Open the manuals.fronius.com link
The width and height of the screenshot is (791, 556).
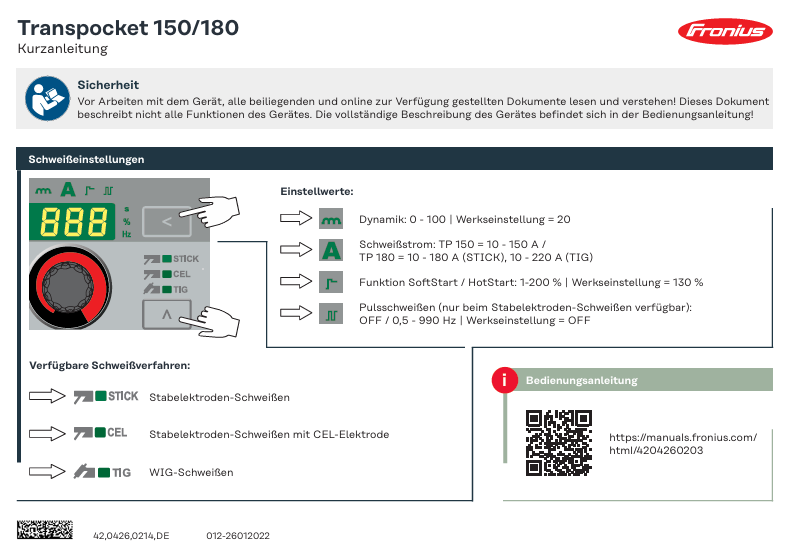click(683, 444)
